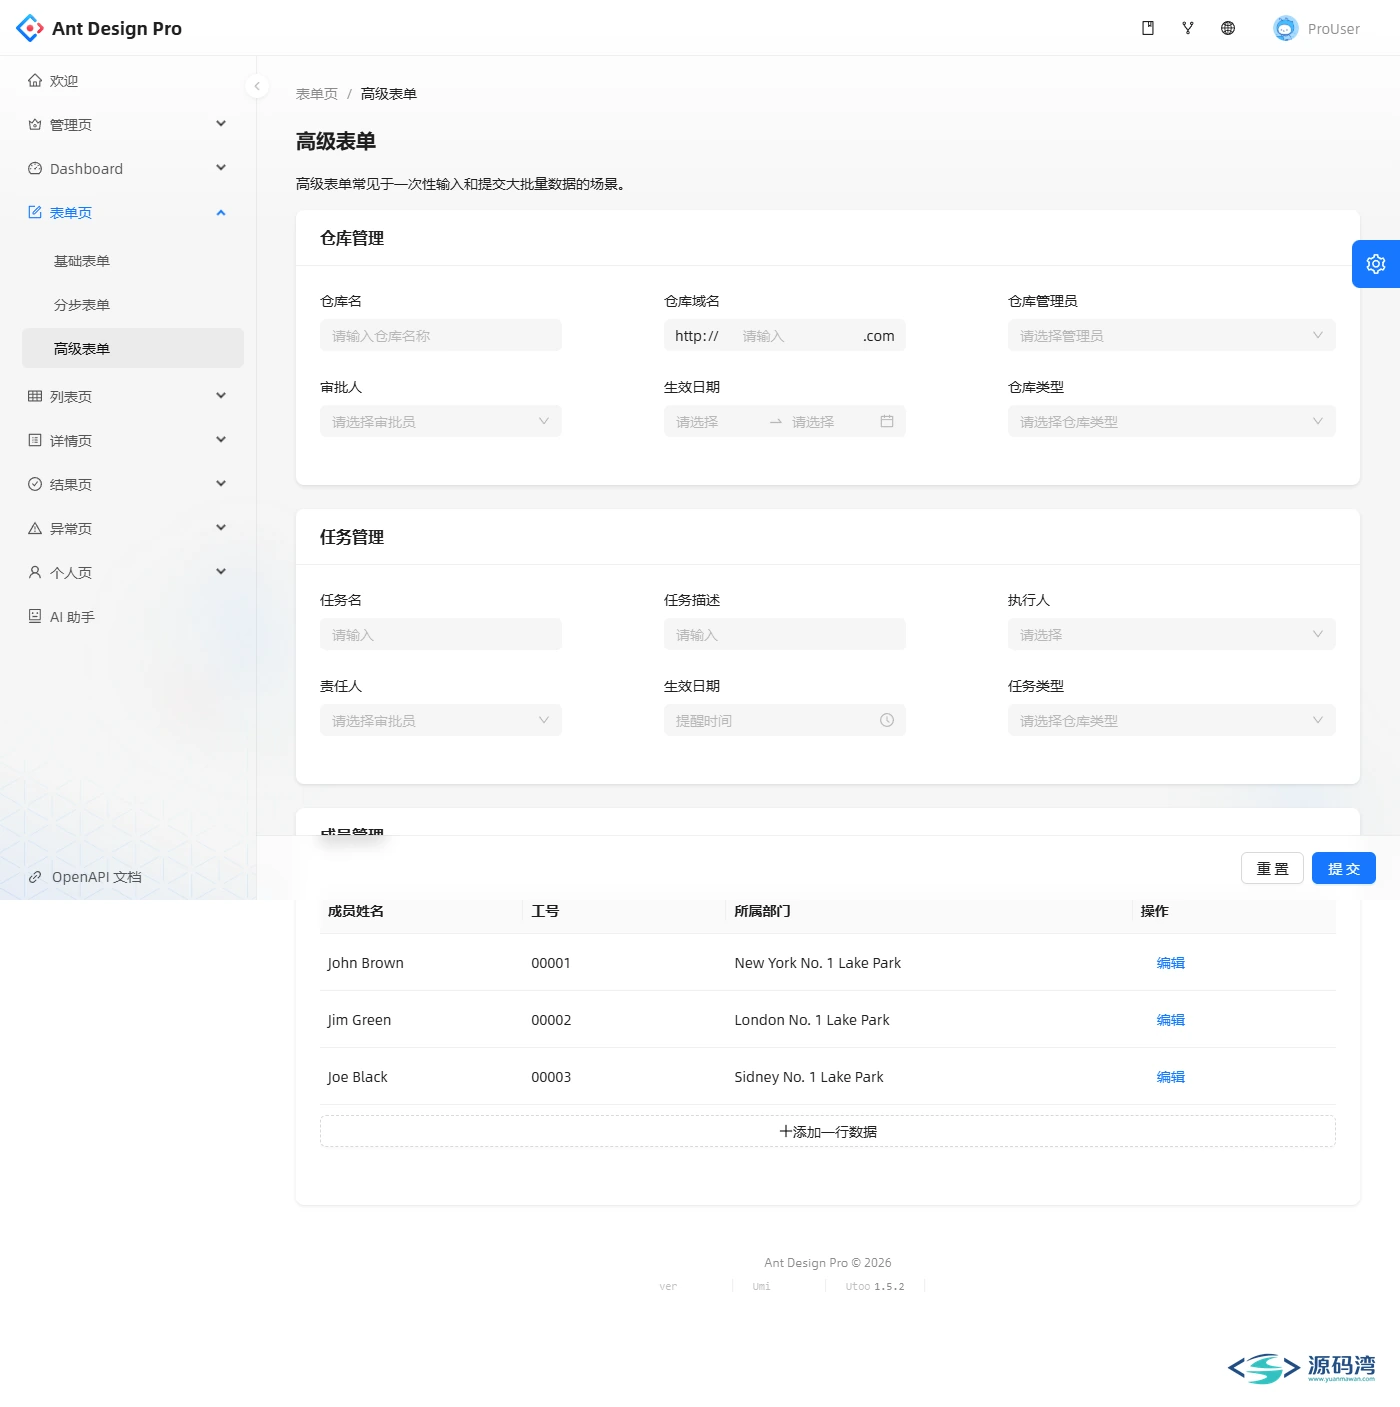Click 添加一行数据 button
This screenshot has height=1407, width=1400.
[x=828, y=1131]
